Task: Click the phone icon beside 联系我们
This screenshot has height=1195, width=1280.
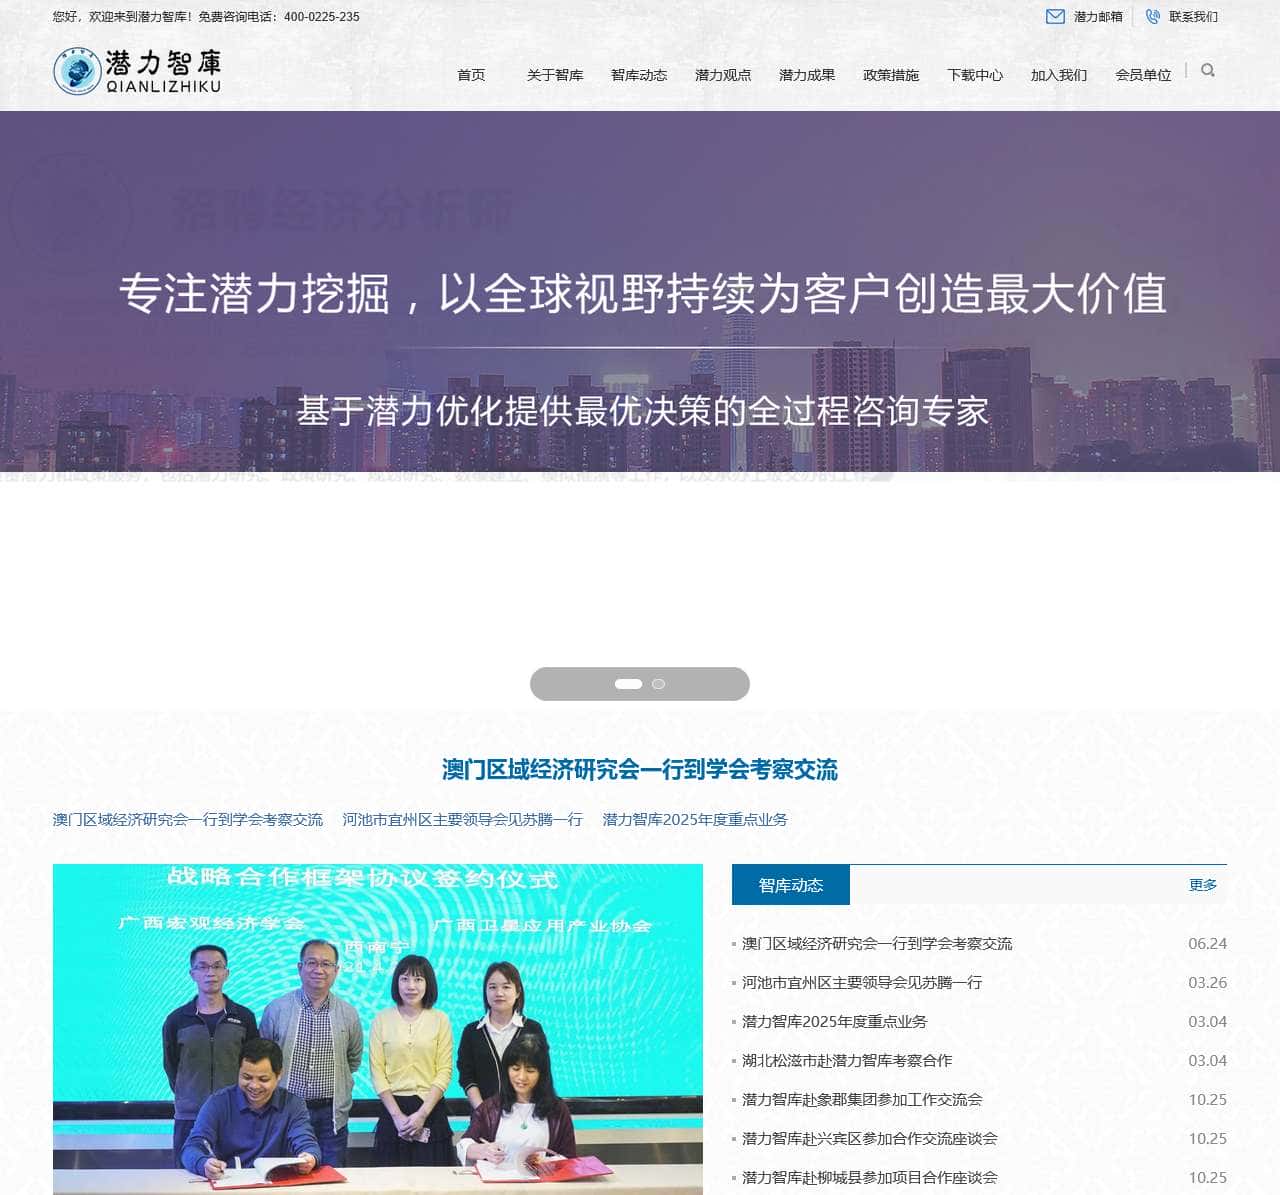Action: [x=1151, y=16]
